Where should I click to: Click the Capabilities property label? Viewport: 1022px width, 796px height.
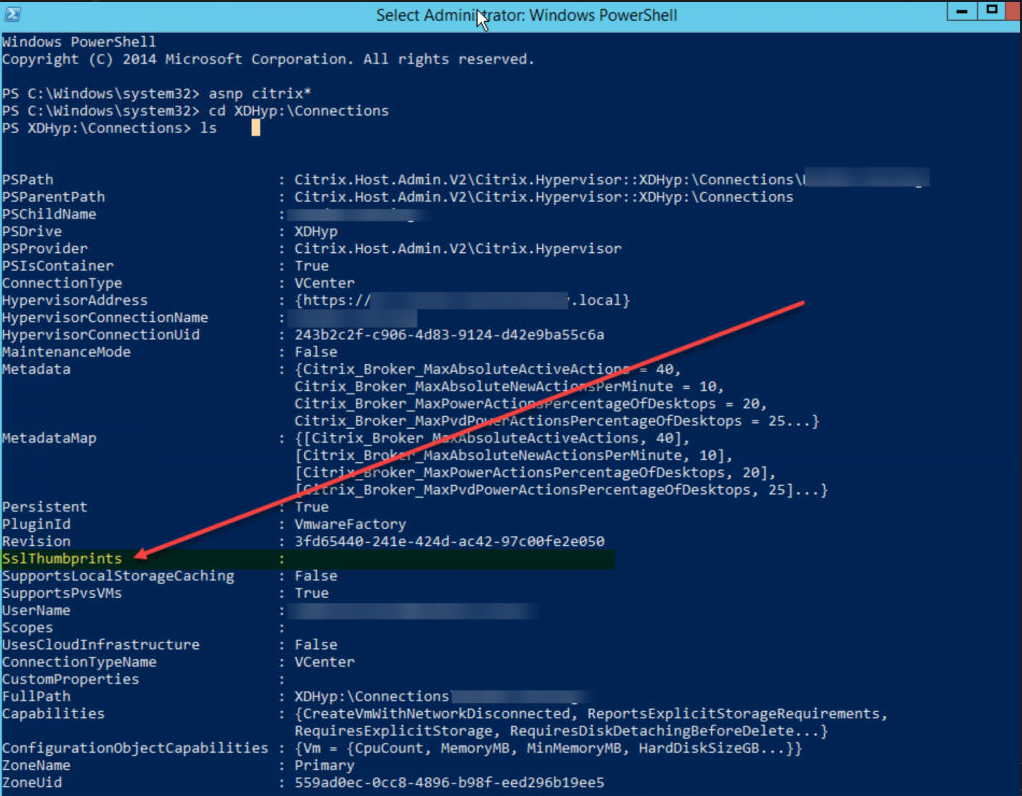point(53,714)
